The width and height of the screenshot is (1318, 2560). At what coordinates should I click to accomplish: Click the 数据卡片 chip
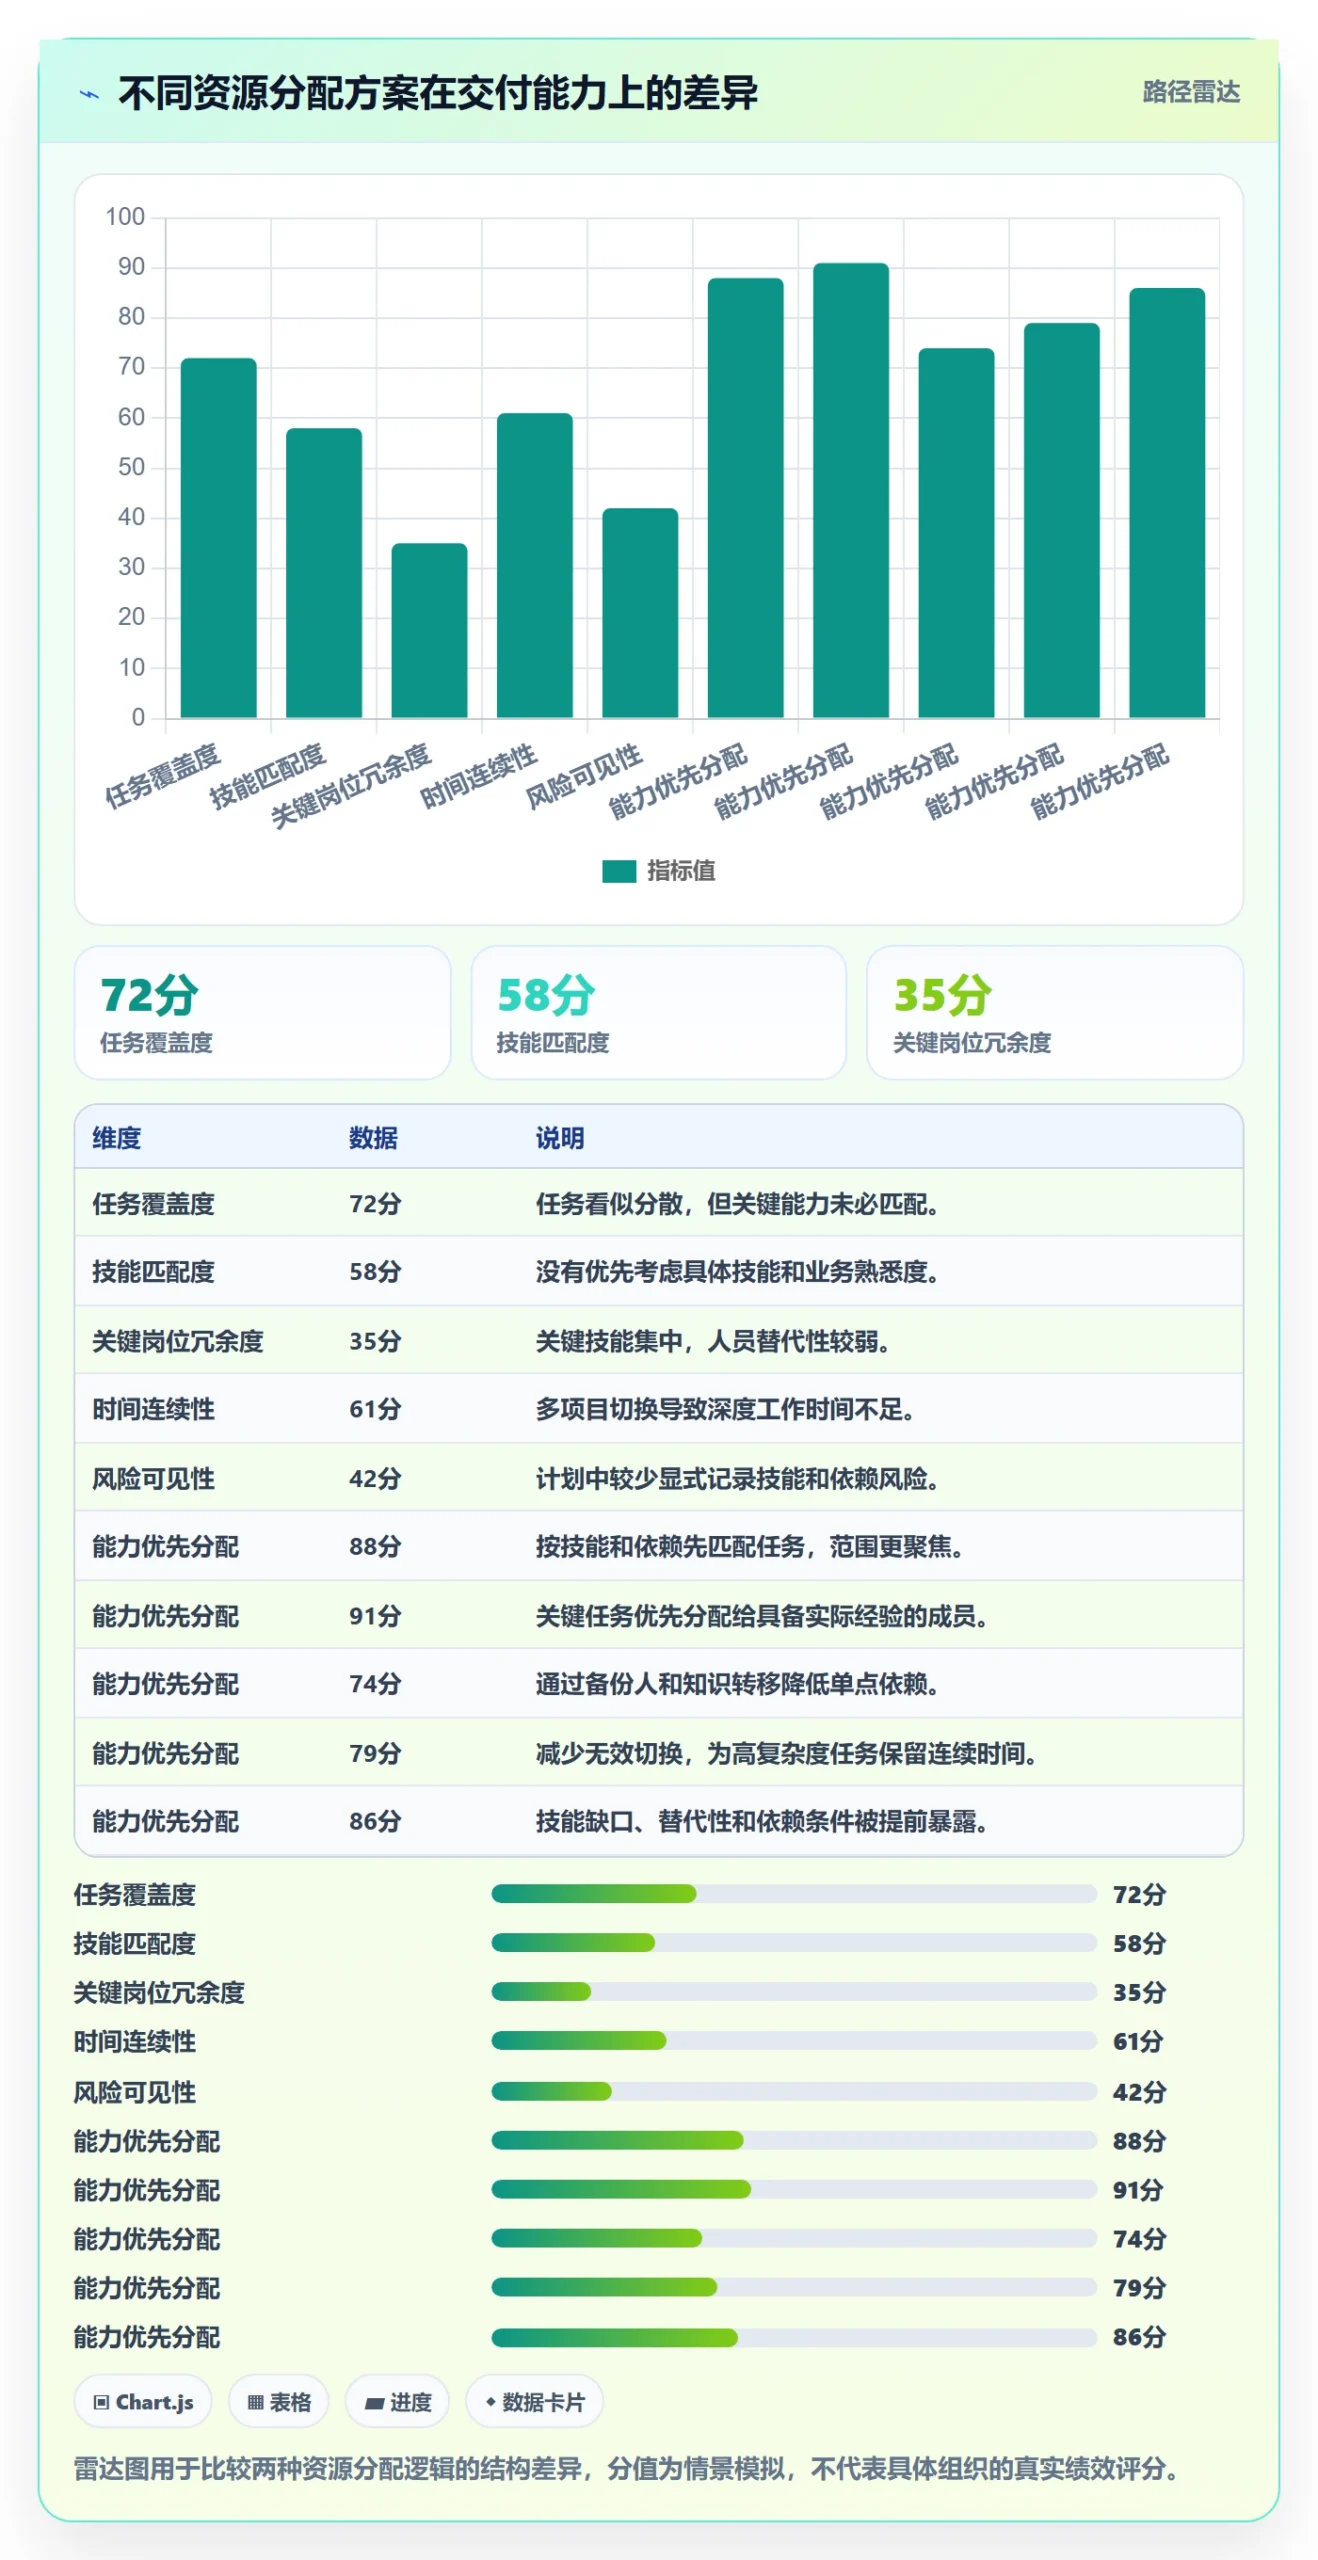point(534,2402)
